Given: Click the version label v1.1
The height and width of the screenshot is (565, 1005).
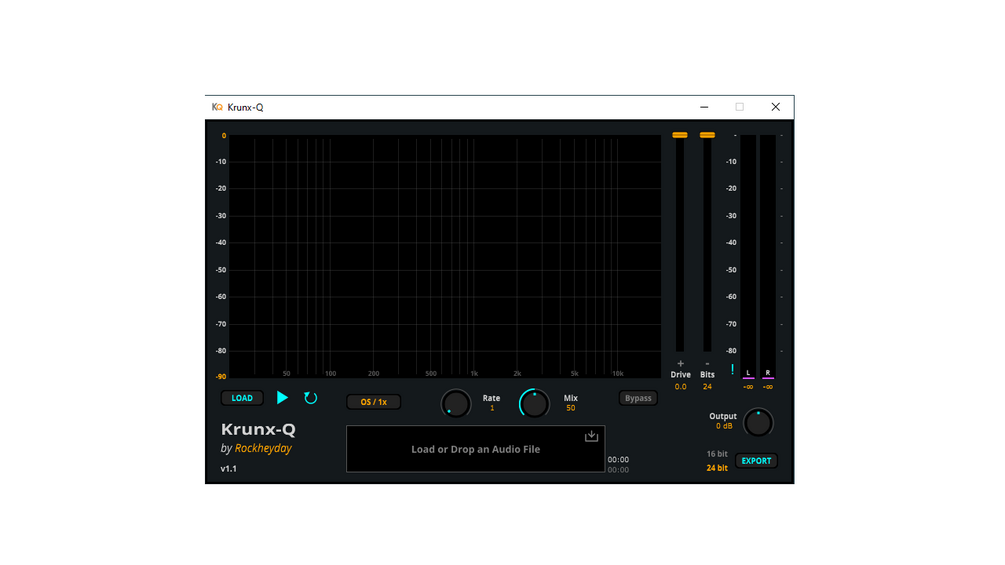Looking at the screenshot, I should tap(229, 469).
